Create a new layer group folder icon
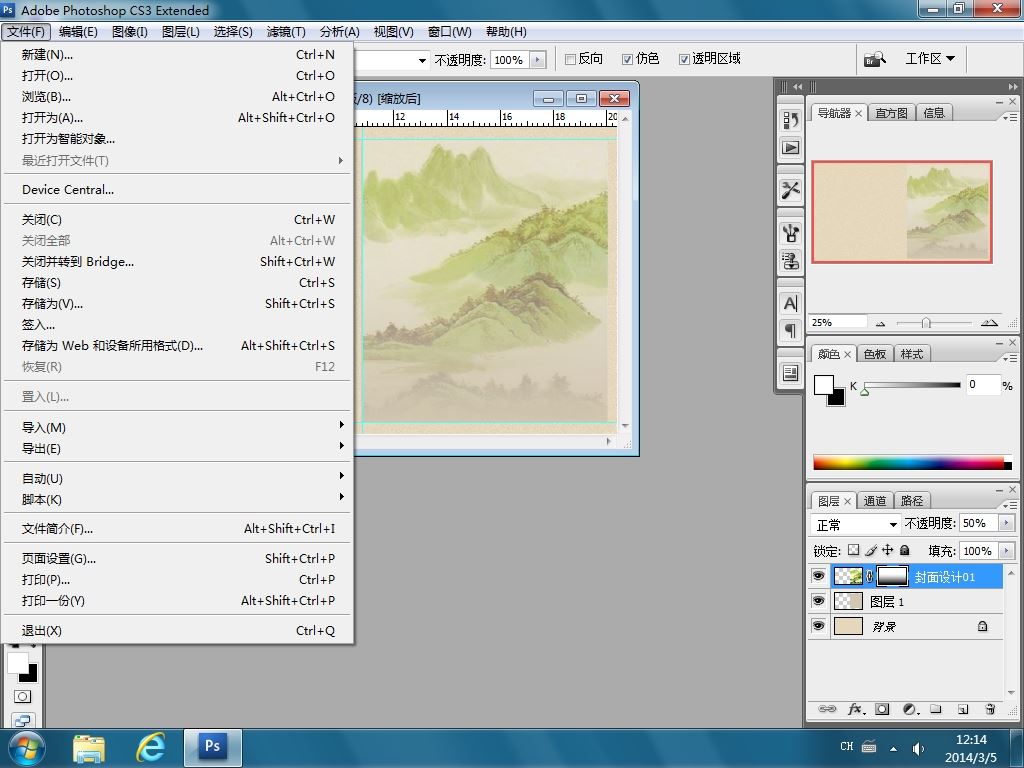 936,709
